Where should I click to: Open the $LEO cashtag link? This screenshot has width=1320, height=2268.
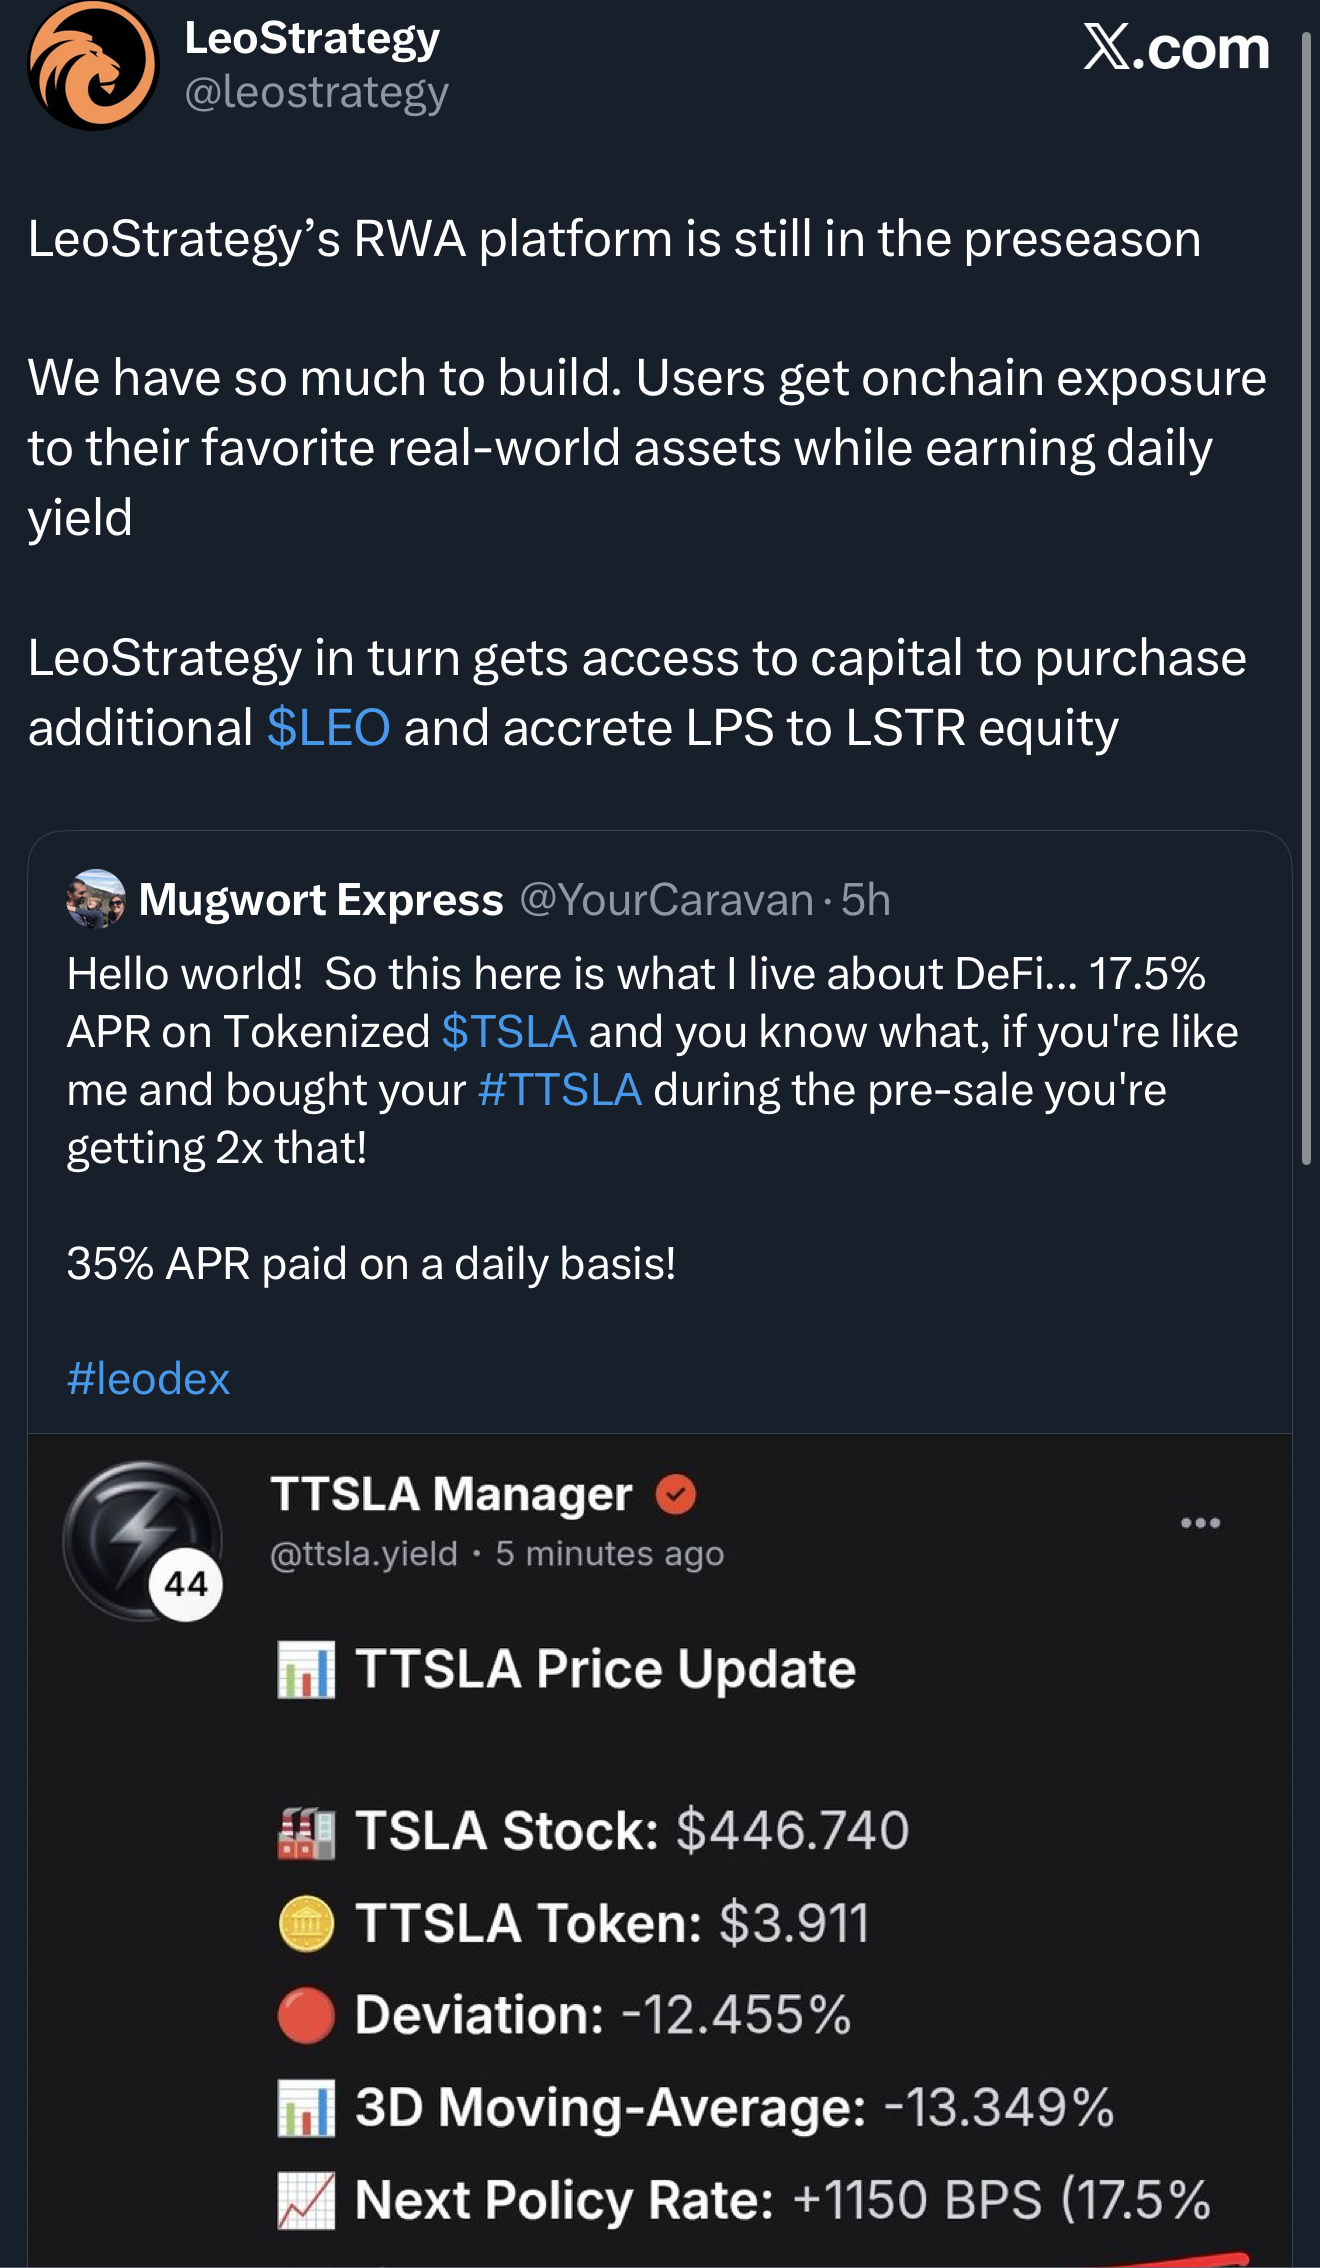(x=328, y=728)
